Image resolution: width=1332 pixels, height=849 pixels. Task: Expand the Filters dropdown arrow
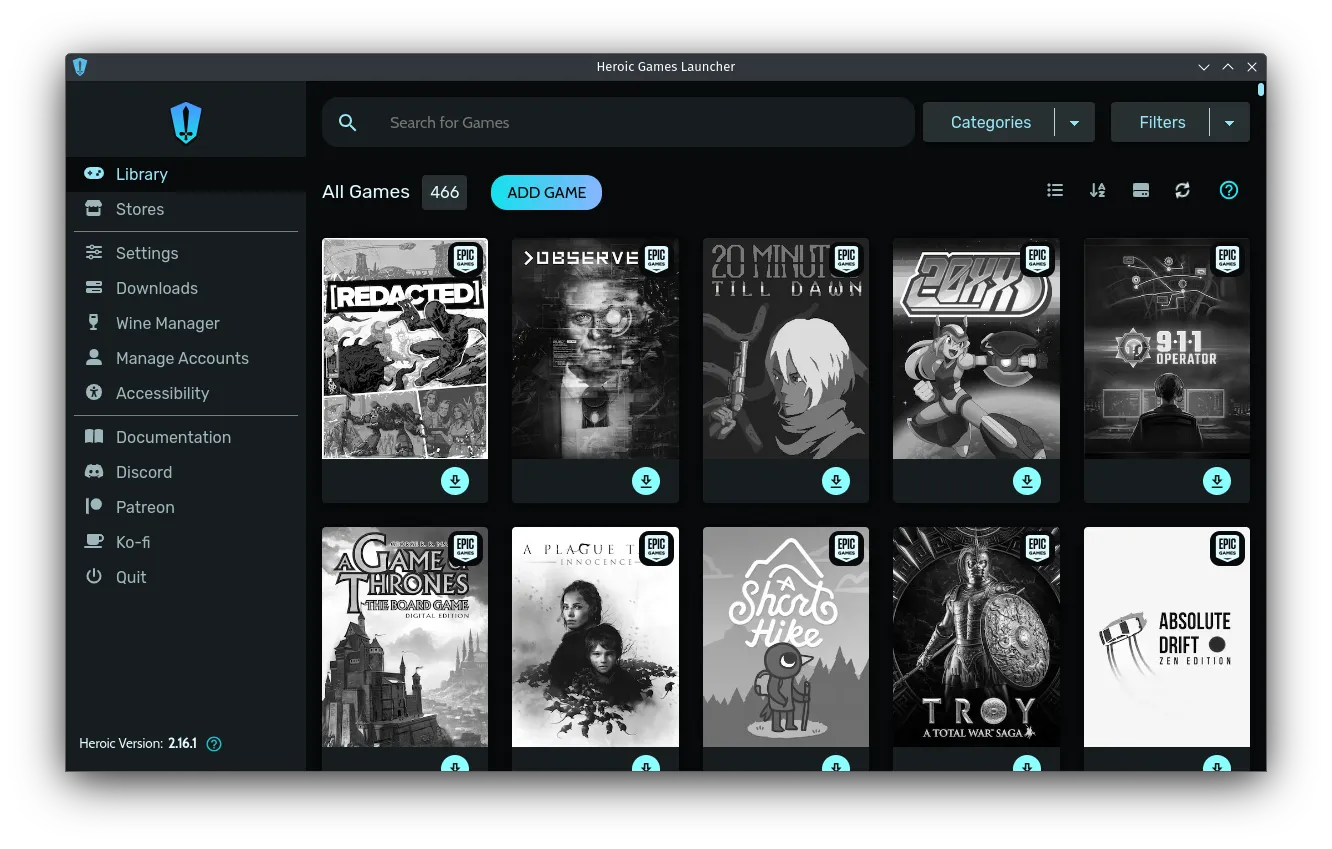click(x=1230, y=122)
